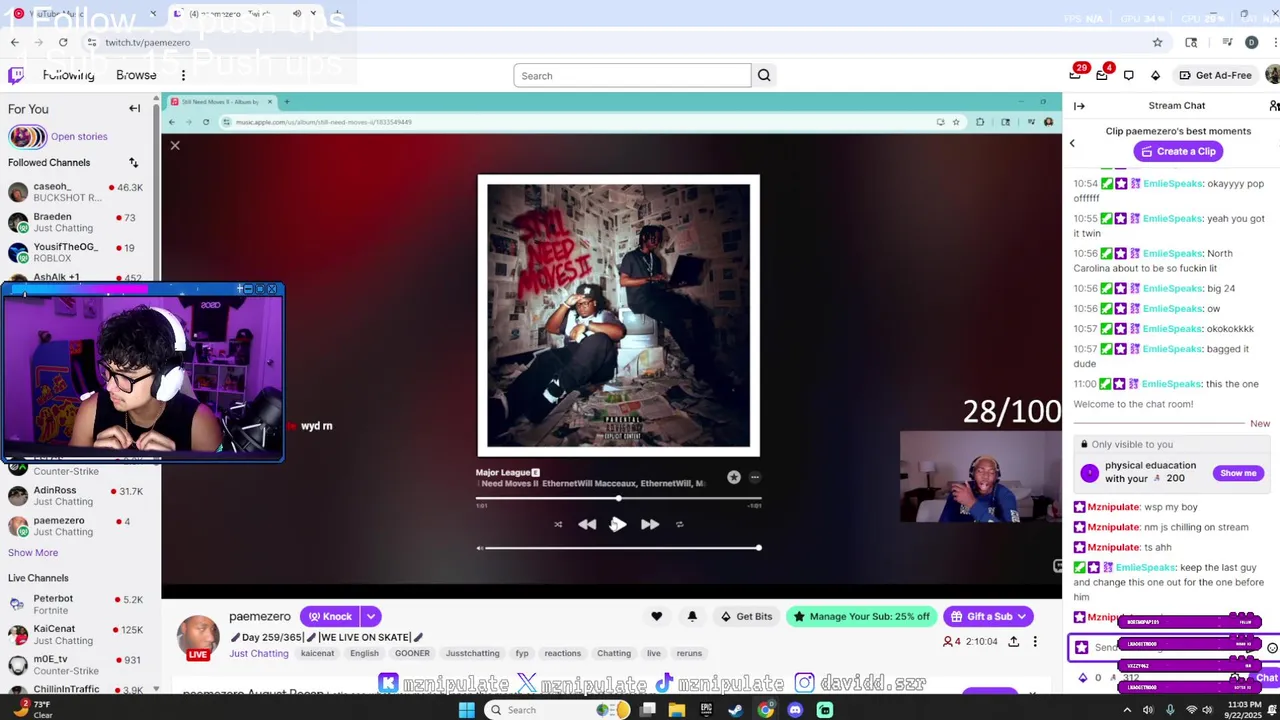Click the search magnifier button
The width and height of the screenshot is (1280, 720).
coord(764,76)
